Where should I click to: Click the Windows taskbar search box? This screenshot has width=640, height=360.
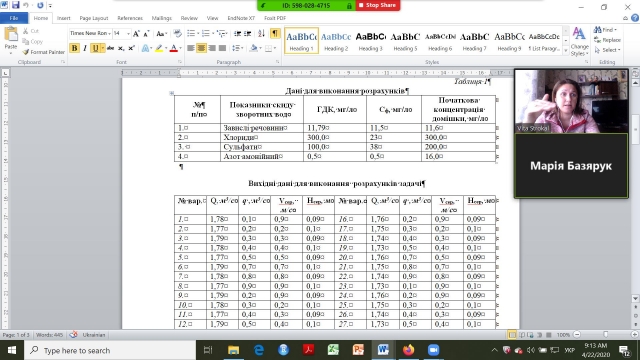110,350
